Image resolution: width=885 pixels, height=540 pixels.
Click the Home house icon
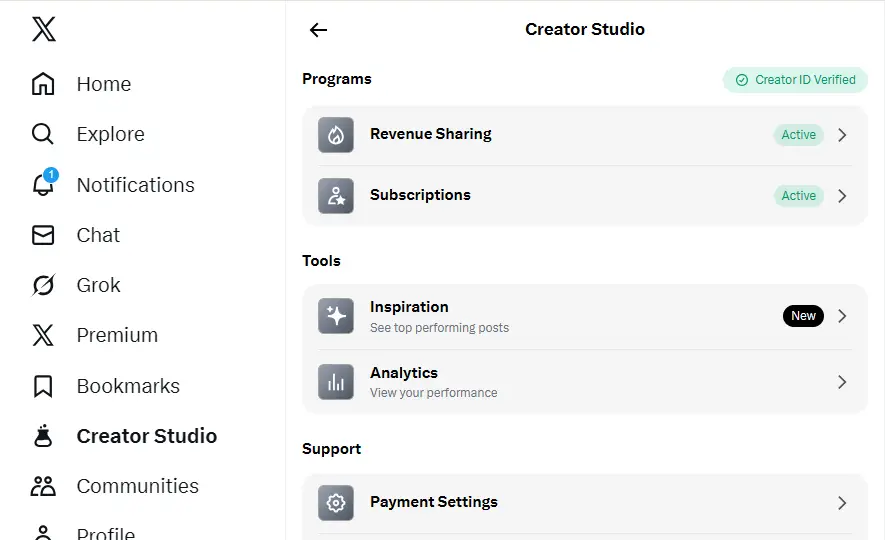[x=43, y=84]
